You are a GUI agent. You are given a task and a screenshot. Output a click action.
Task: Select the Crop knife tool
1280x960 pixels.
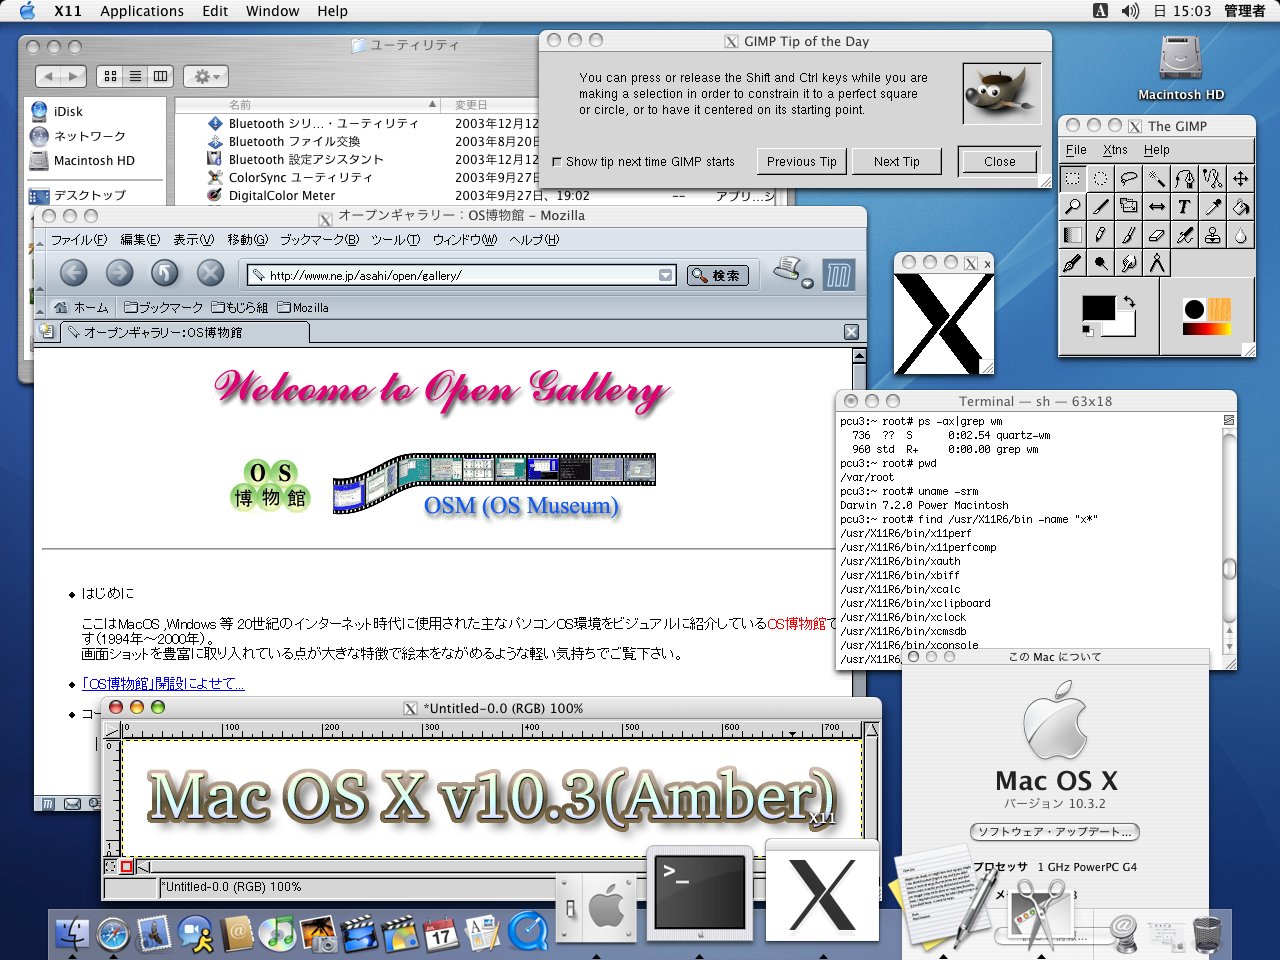coord(1100,207)
